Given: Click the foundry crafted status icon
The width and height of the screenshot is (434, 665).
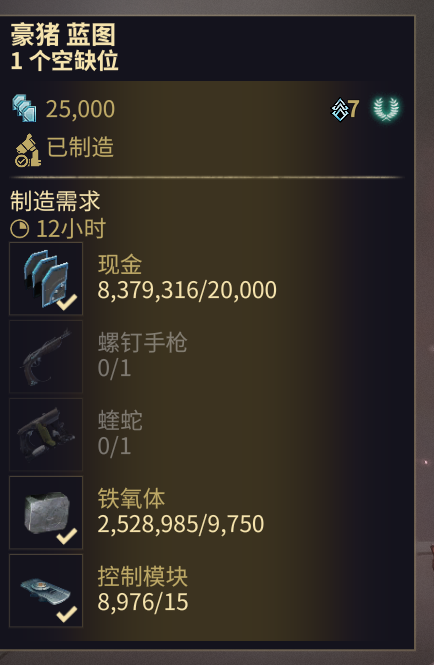Looking at the screenshot, I should tap(28, 151).
